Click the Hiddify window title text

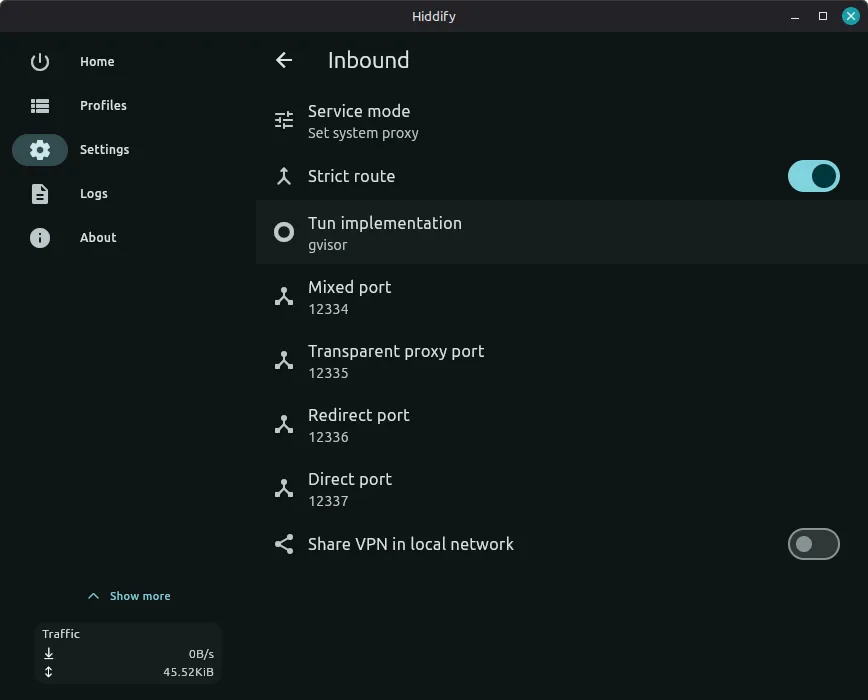pyautogui.click(x=434, y=16)
